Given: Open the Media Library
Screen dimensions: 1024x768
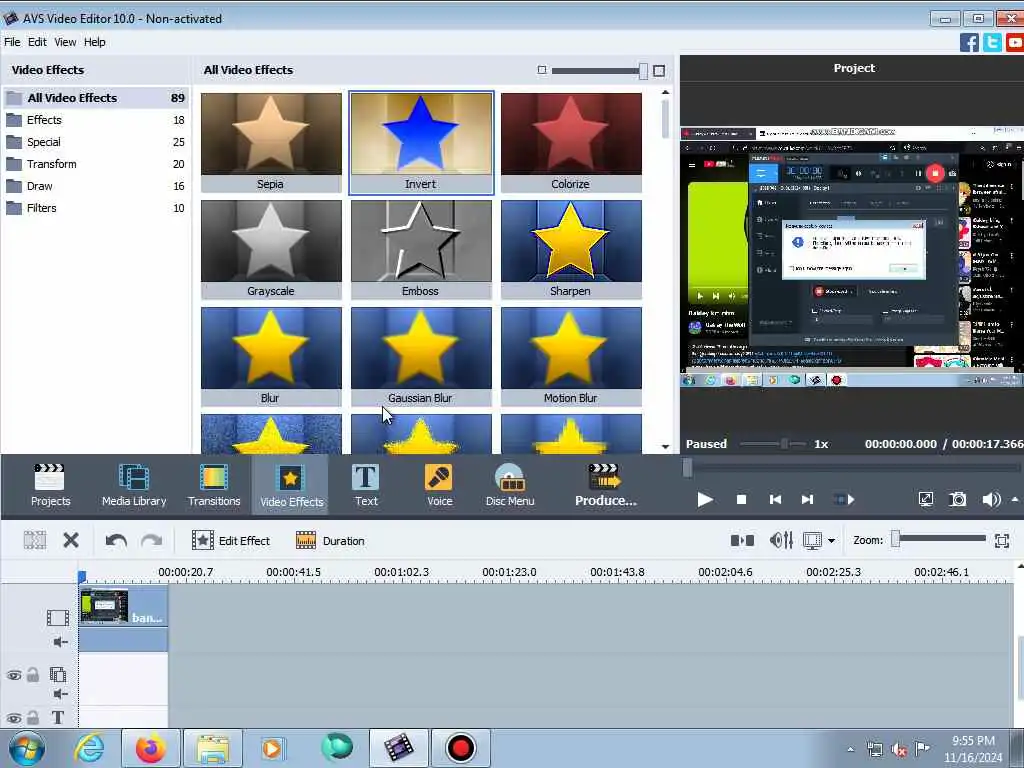Looking at the screenshot, I should (134, 485).
